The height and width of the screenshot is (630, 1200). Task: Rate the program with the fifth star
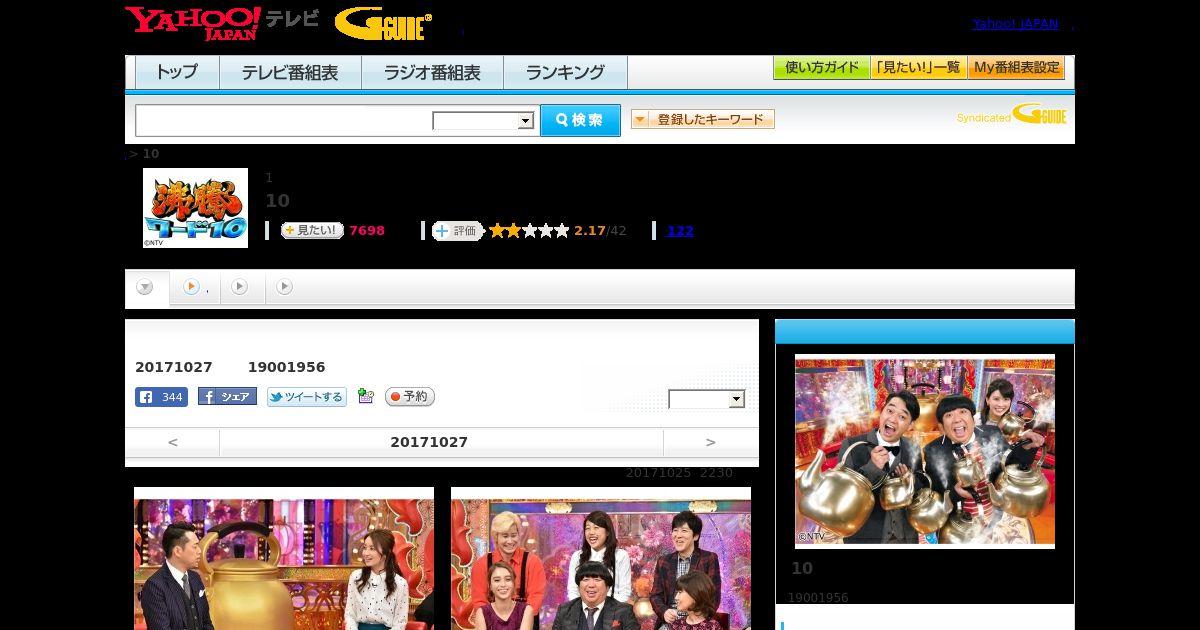[562, 231]
